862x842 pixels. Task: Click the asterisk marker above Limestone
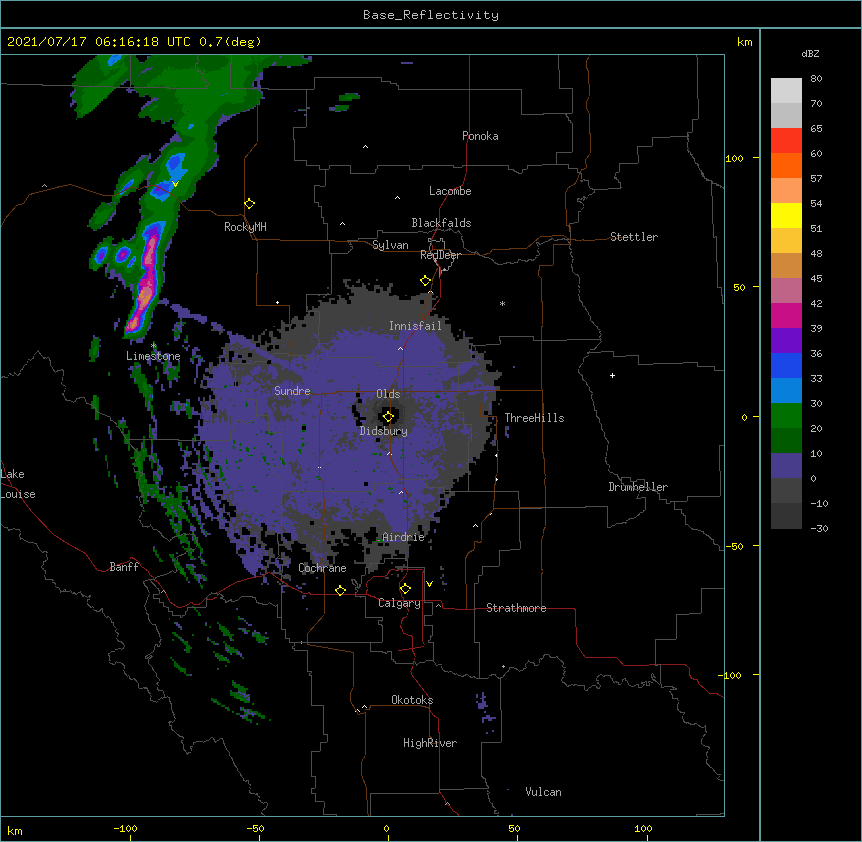click(153, 346)
